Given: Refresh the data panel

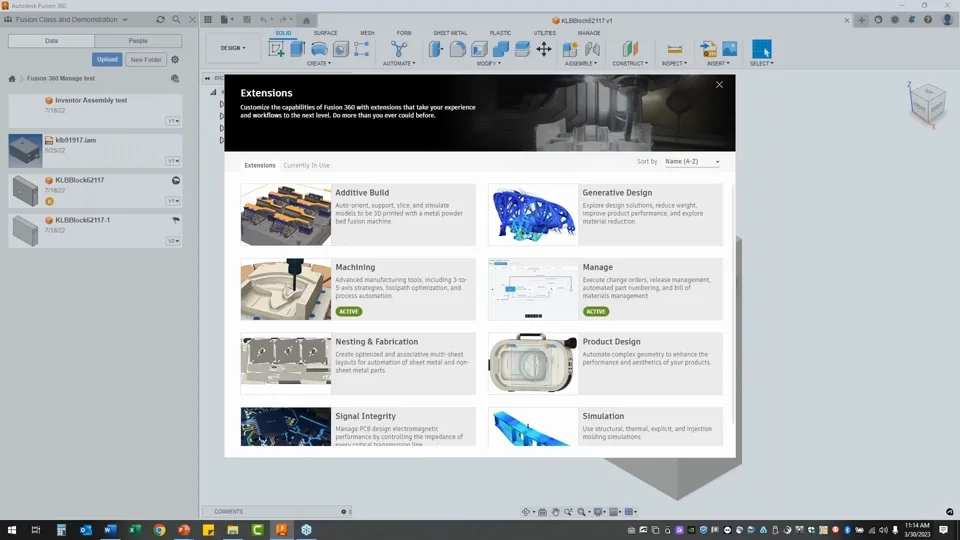Looking at the screenshot, I should click(x=160, y=20).
